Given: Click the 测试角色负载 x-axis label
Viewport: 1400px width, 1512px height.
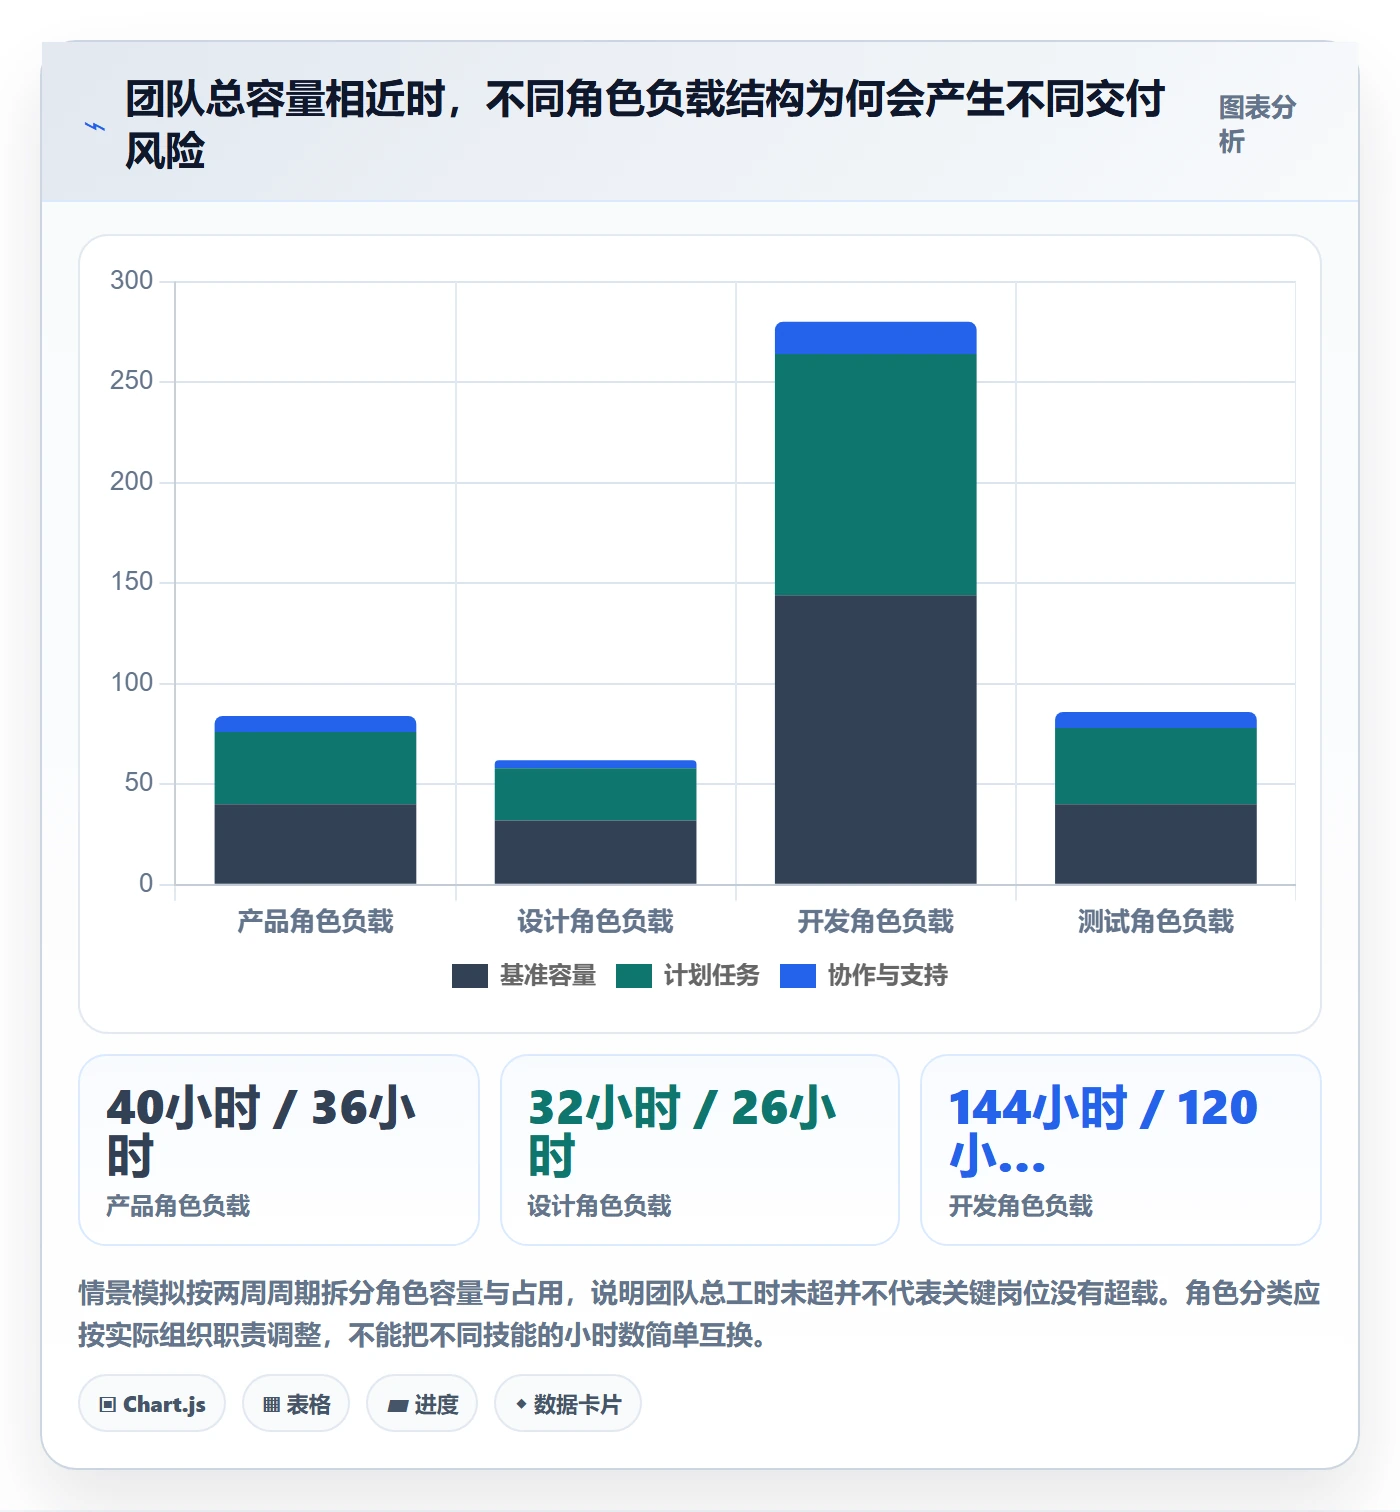Looking at the screenshot, I should (x=1155, y=921).
